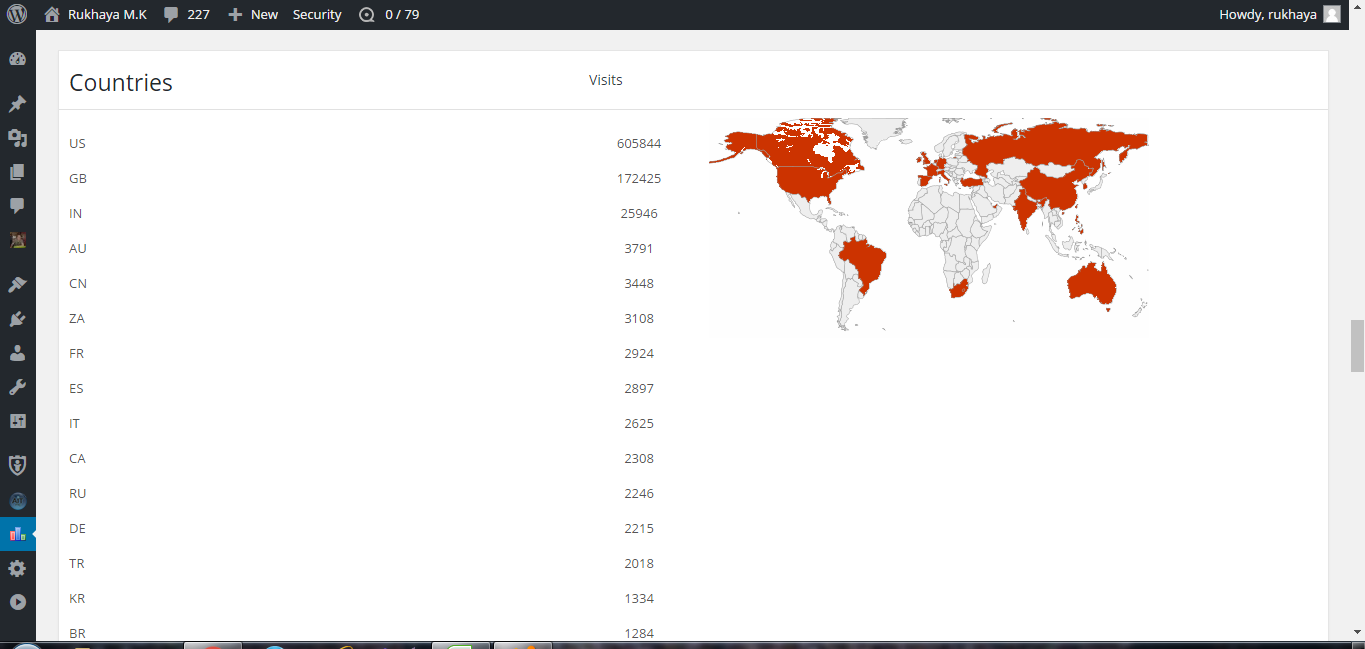This screenshot has height=649, width=1365.
Task: Open the WordPress logo menu
Action: 17,14
